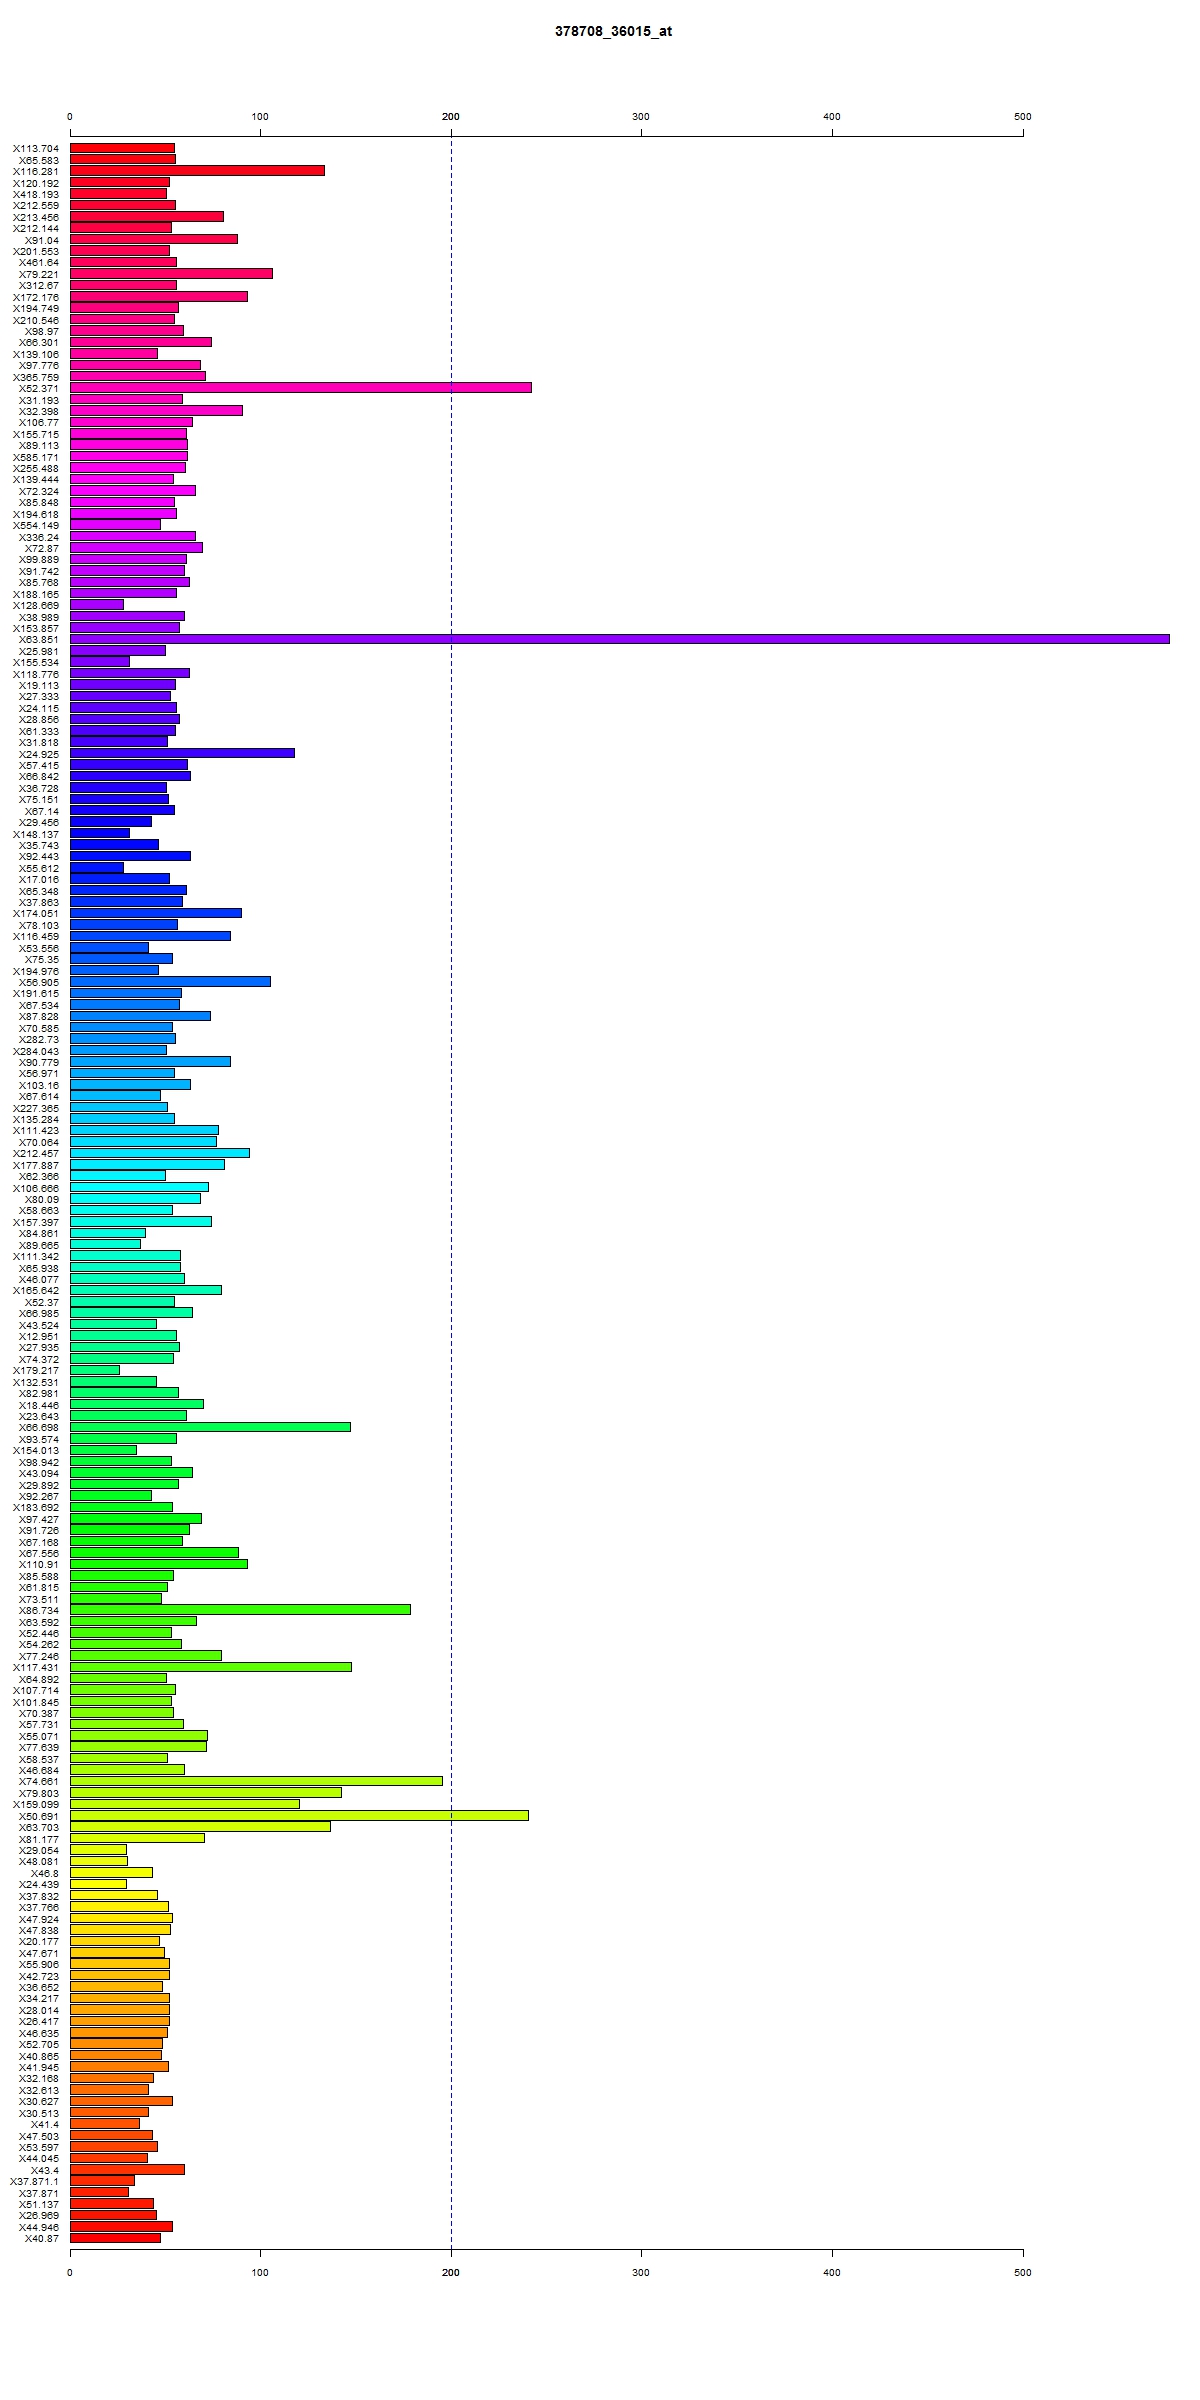Click the bar of row X117.431
Image resolution: width=1200 pixels, height=2400 pixels.
(211, 1667)
